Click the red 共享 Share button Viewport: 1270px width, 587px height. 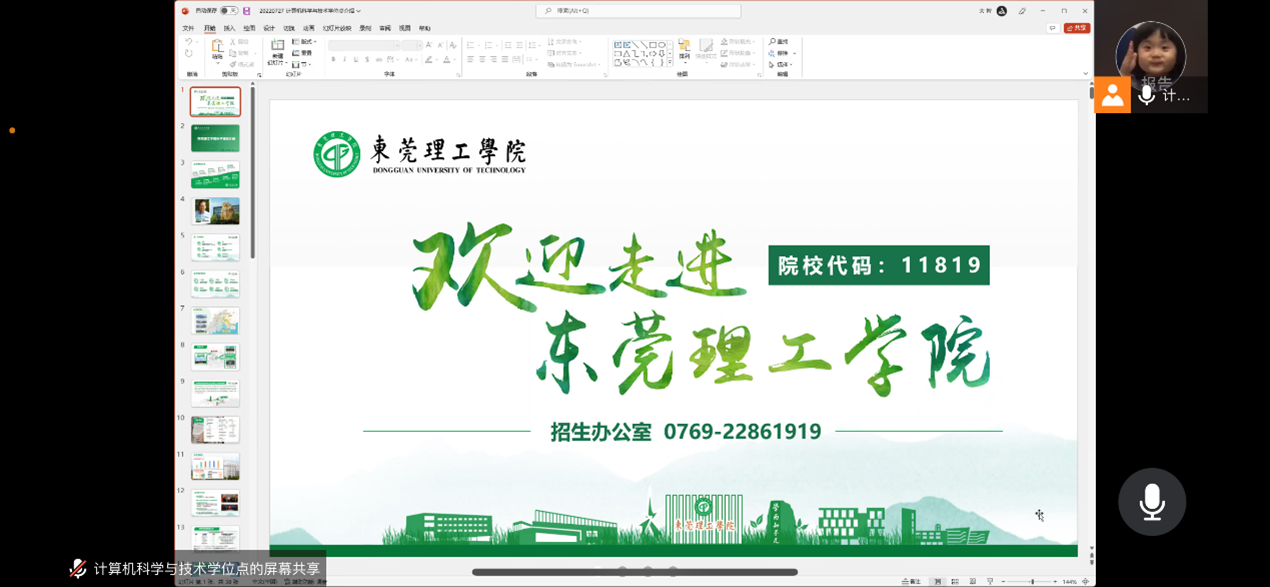click(x=1077, y=28)
